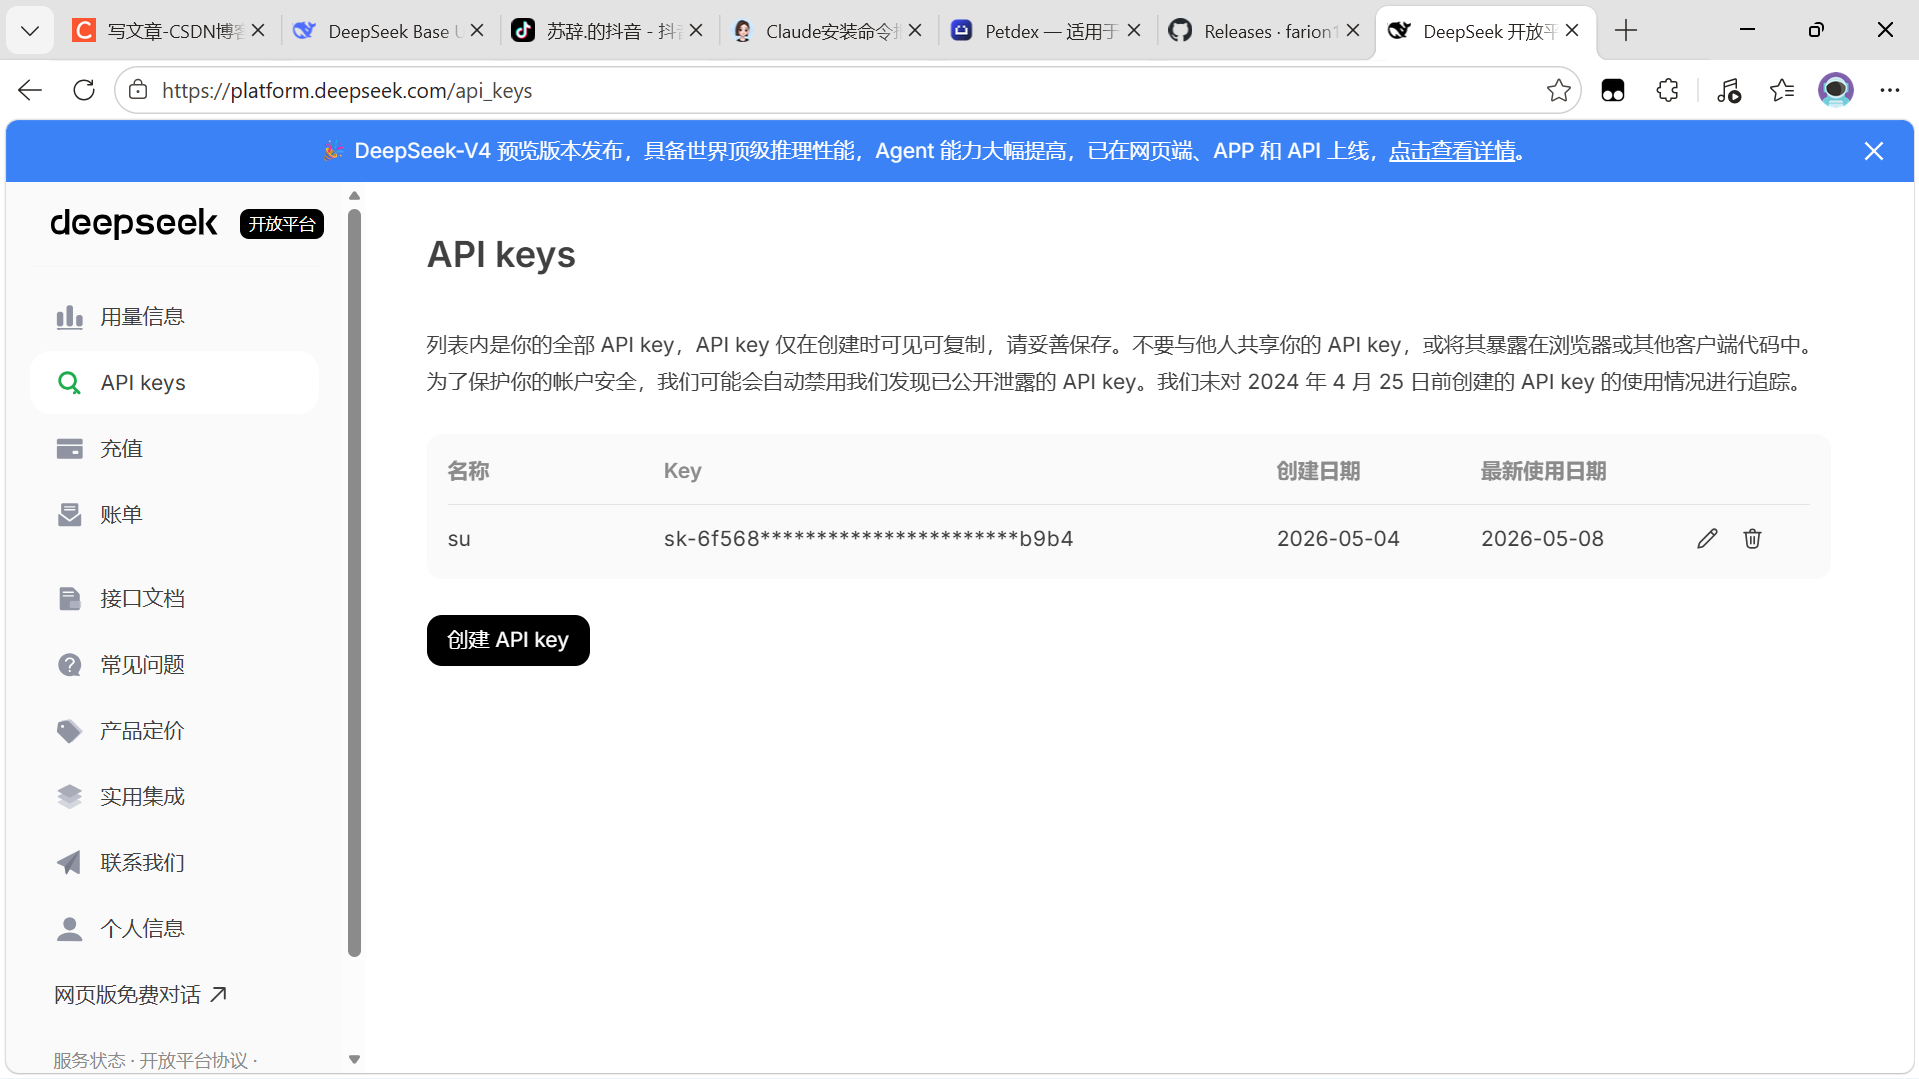Select API keys in the sidebar

click(175, 383)
